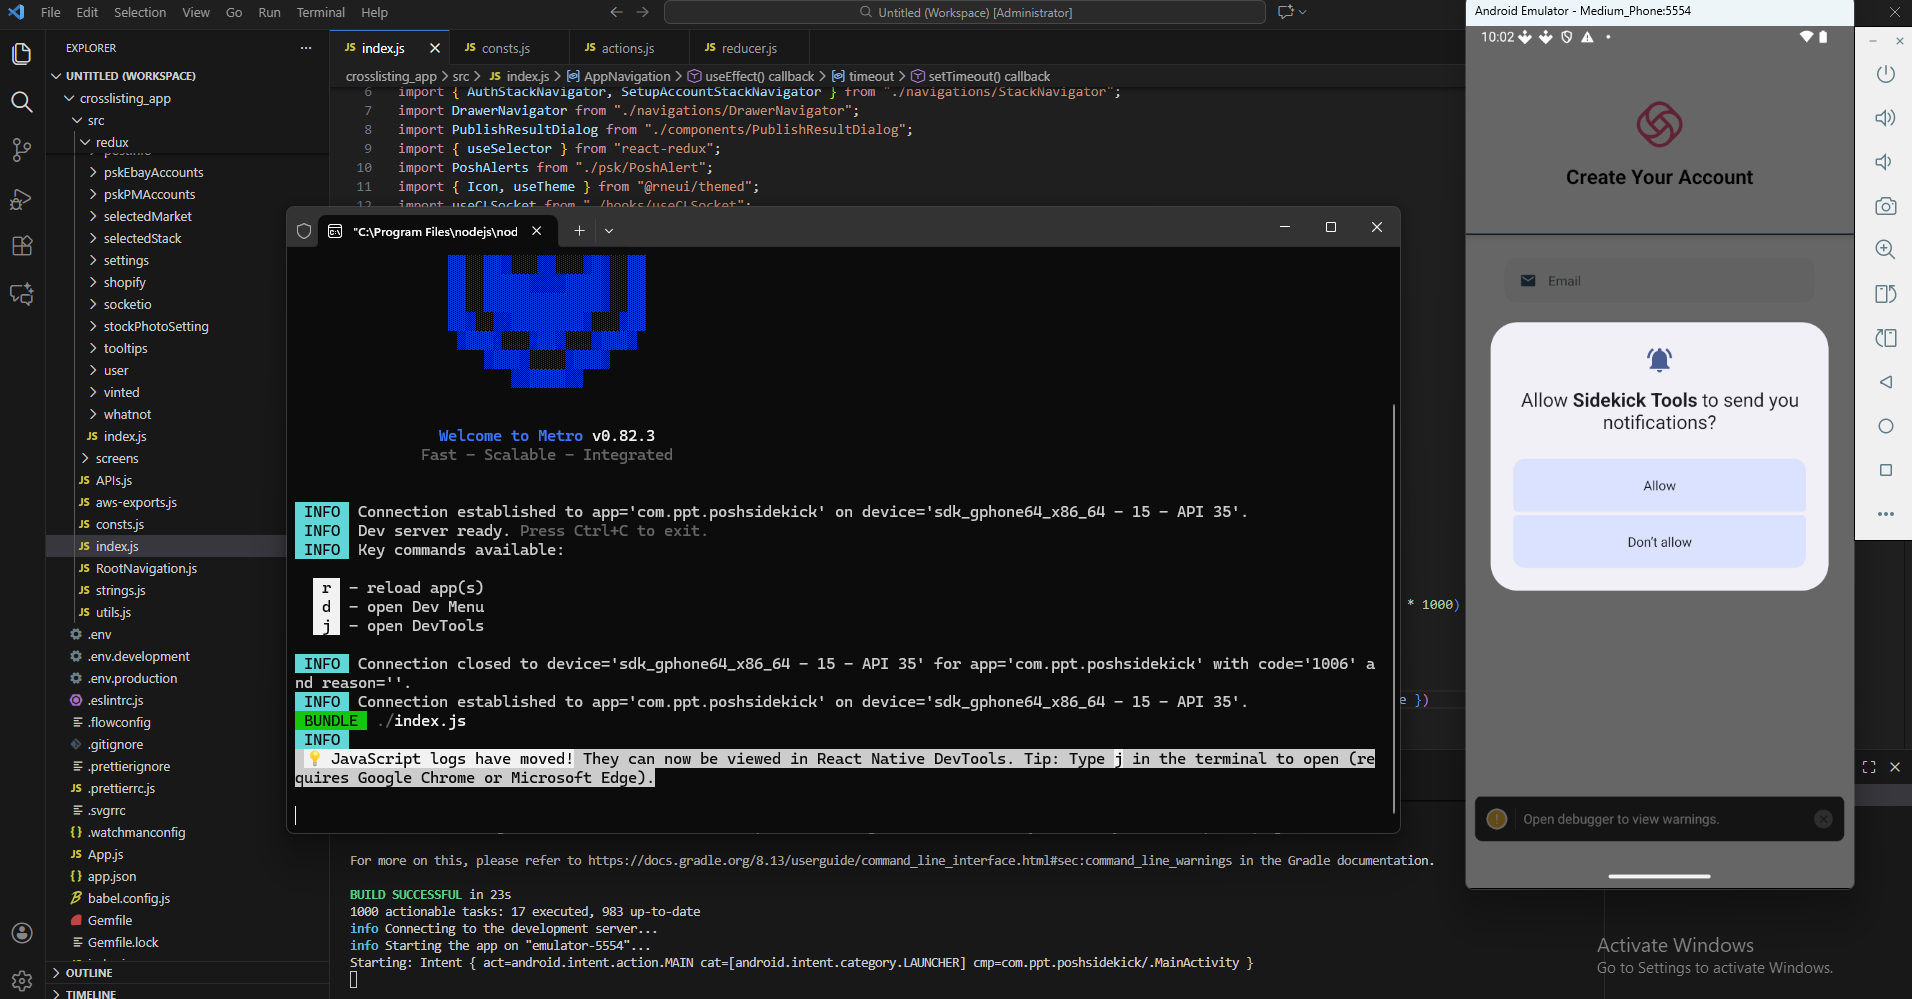Click the emulator zoom icon
Image resolution: width=1912 pixels, height=999 pixels.
[x=1885, y=250]
